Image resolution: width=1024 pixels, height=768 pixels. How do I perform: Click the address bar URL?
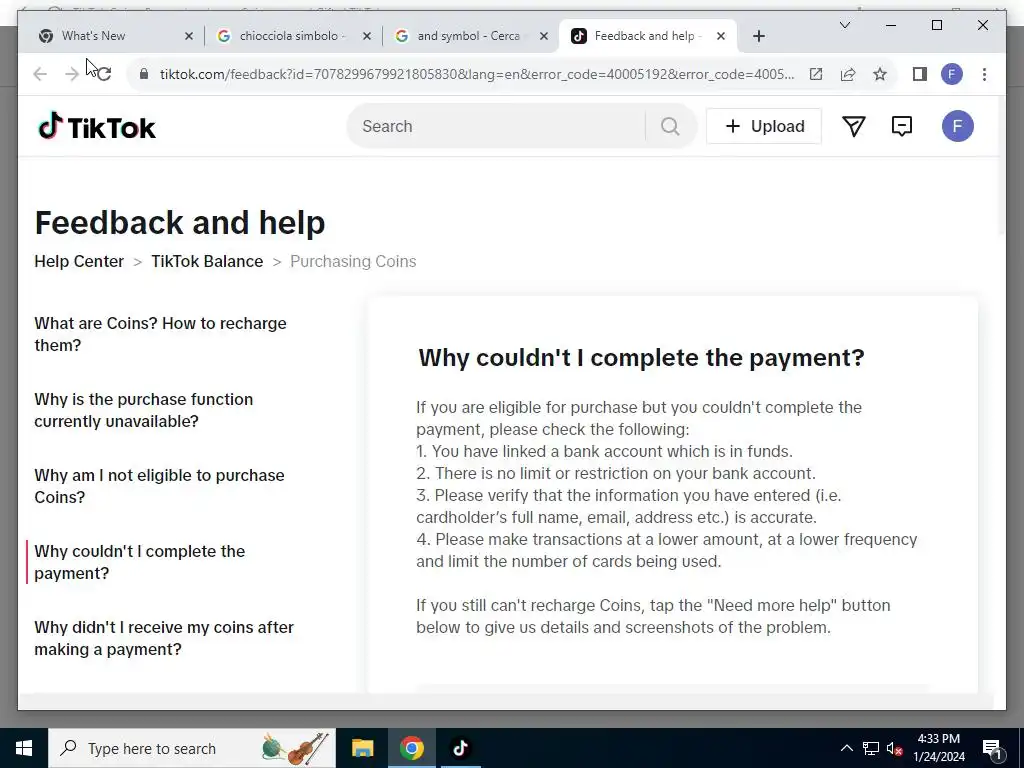tap(477, 74)
